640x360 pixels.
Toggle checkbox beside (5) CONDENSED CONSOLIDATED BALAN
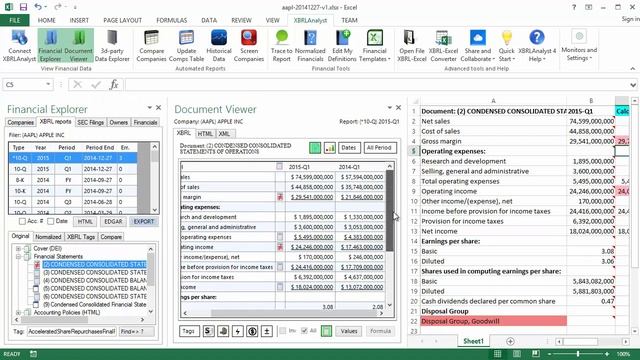36,289
